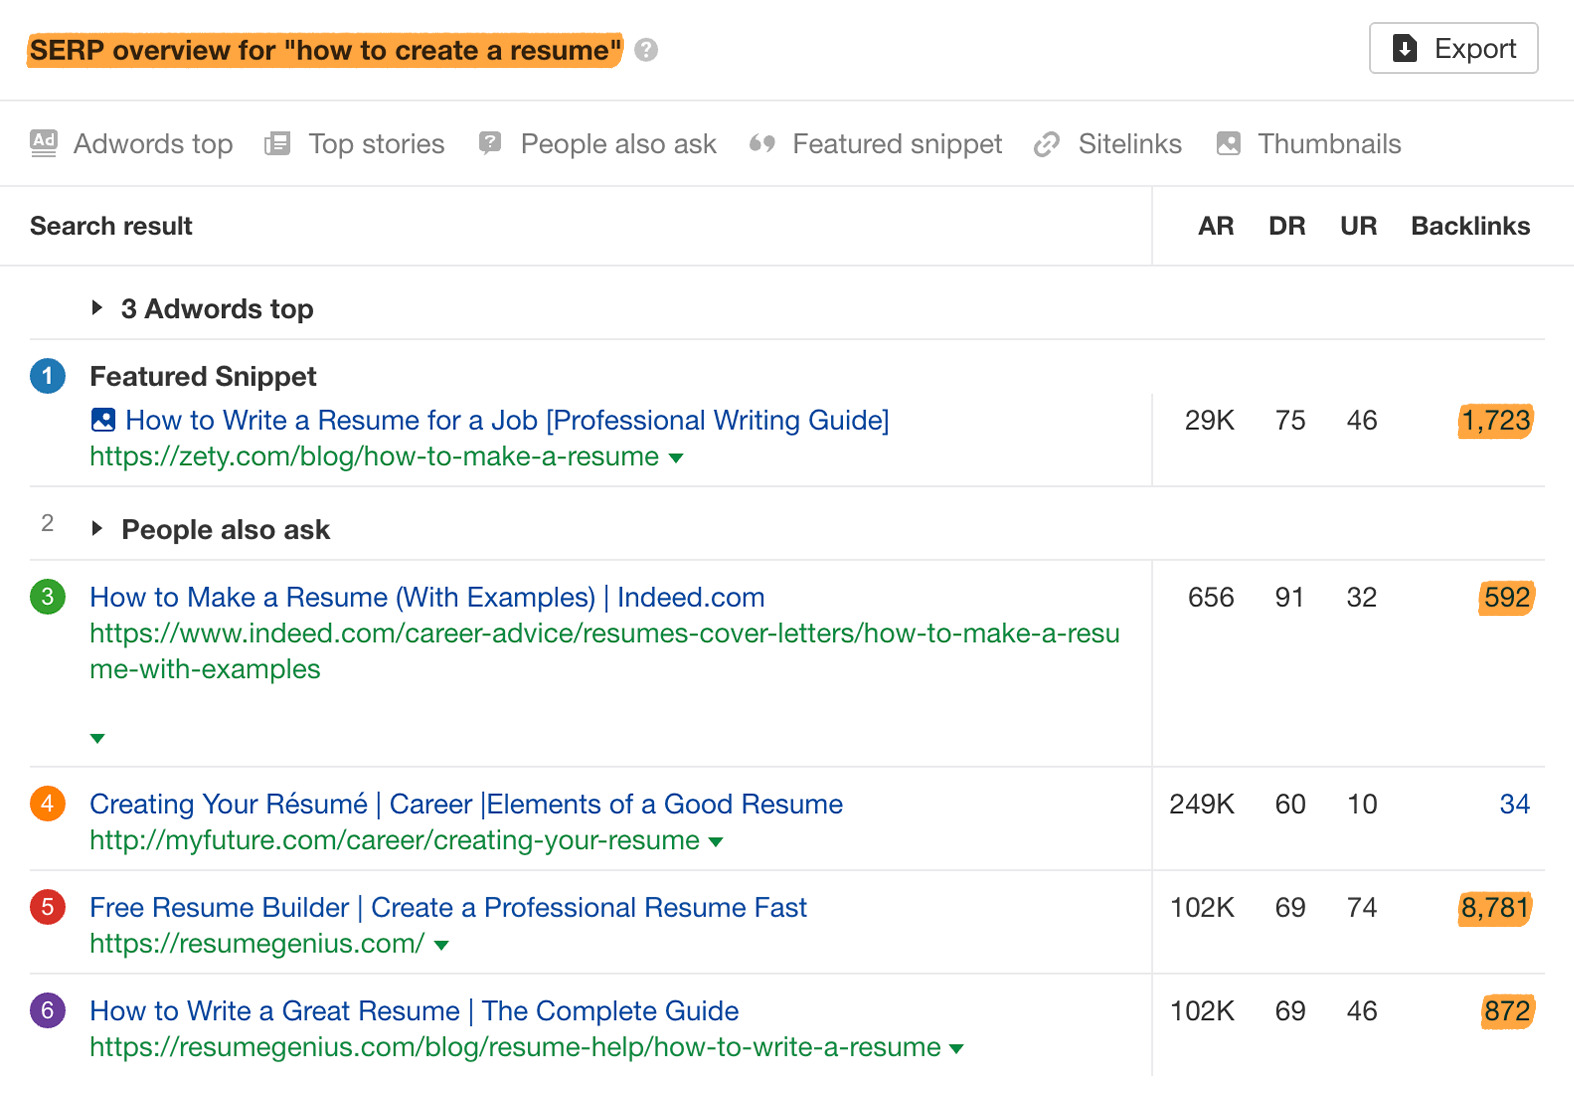The height and width of the screenshot is (1093, 1574).
Task: Click the 34 backlinks number for myfuture
Action: [x=1514, y=804]
